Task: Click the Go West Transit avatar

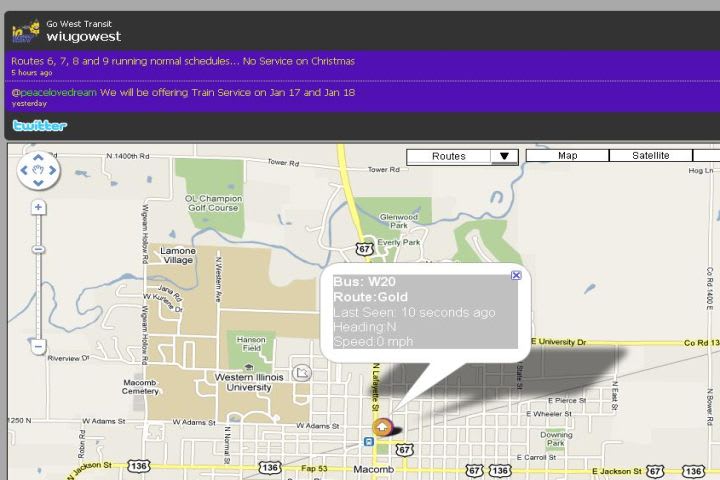Action: (26, 31)
